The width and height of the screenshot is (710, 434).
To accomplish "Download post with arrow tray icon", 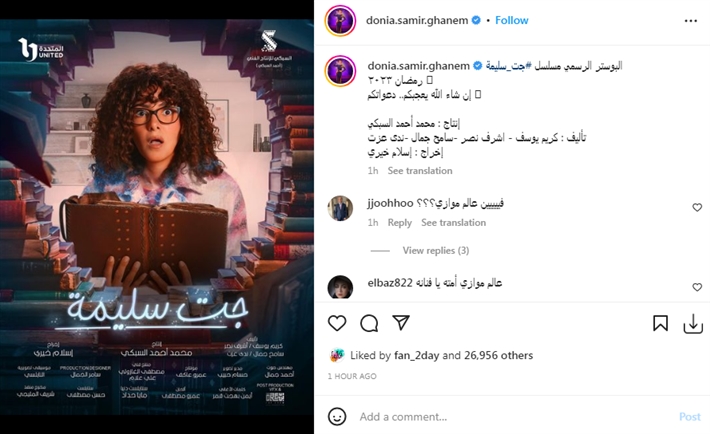I will [693, 323].
